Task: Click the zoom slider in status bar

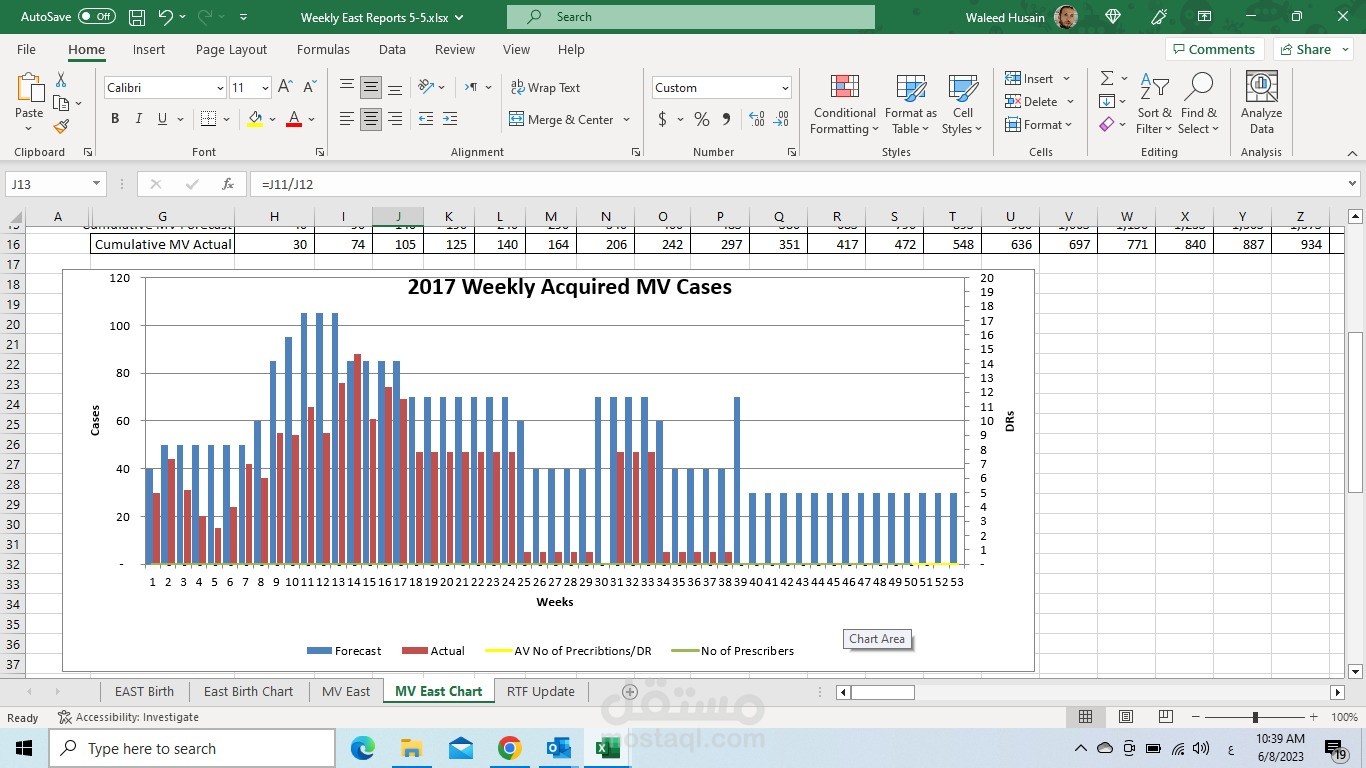Action: coord(1255,717)
